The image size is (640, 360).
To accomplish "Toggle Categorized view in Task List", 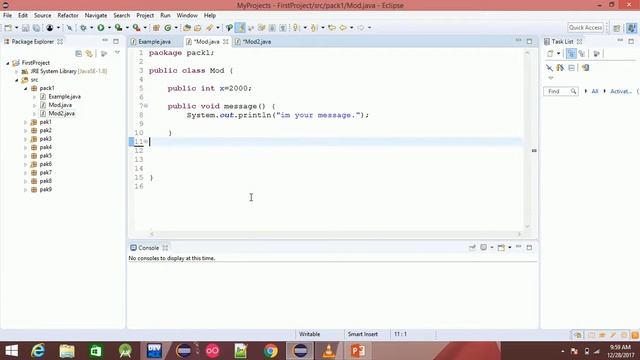I will click(571, 53).
